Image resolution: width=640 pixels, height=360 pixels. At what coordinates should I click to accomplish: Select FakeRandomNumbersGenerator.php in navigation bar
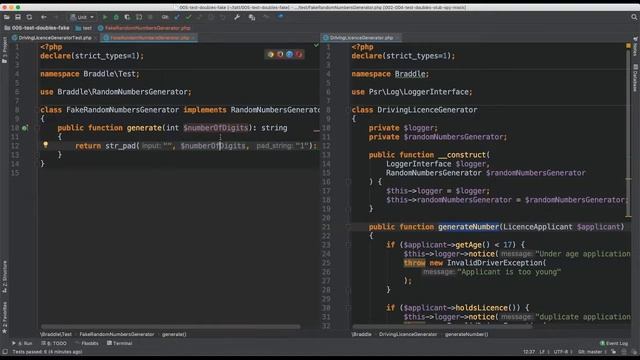coord(144,28)
